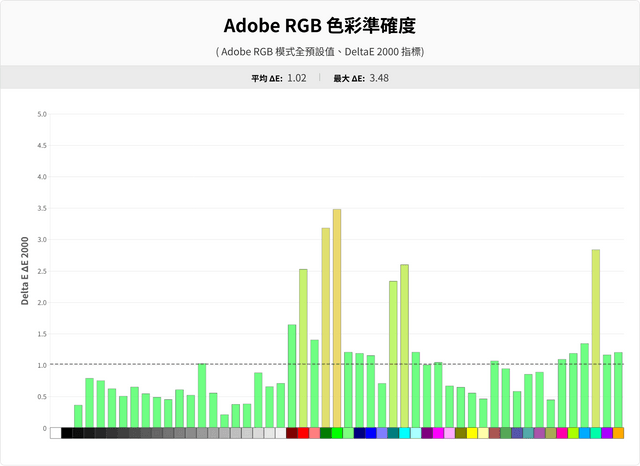Click the pure black color swatch

67,433
